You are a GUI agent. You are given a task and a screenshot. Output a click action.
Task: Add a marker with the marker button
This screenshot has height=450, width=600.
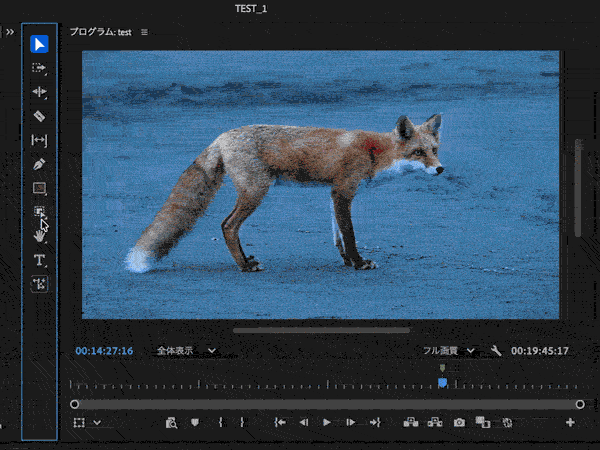[195, 422]
